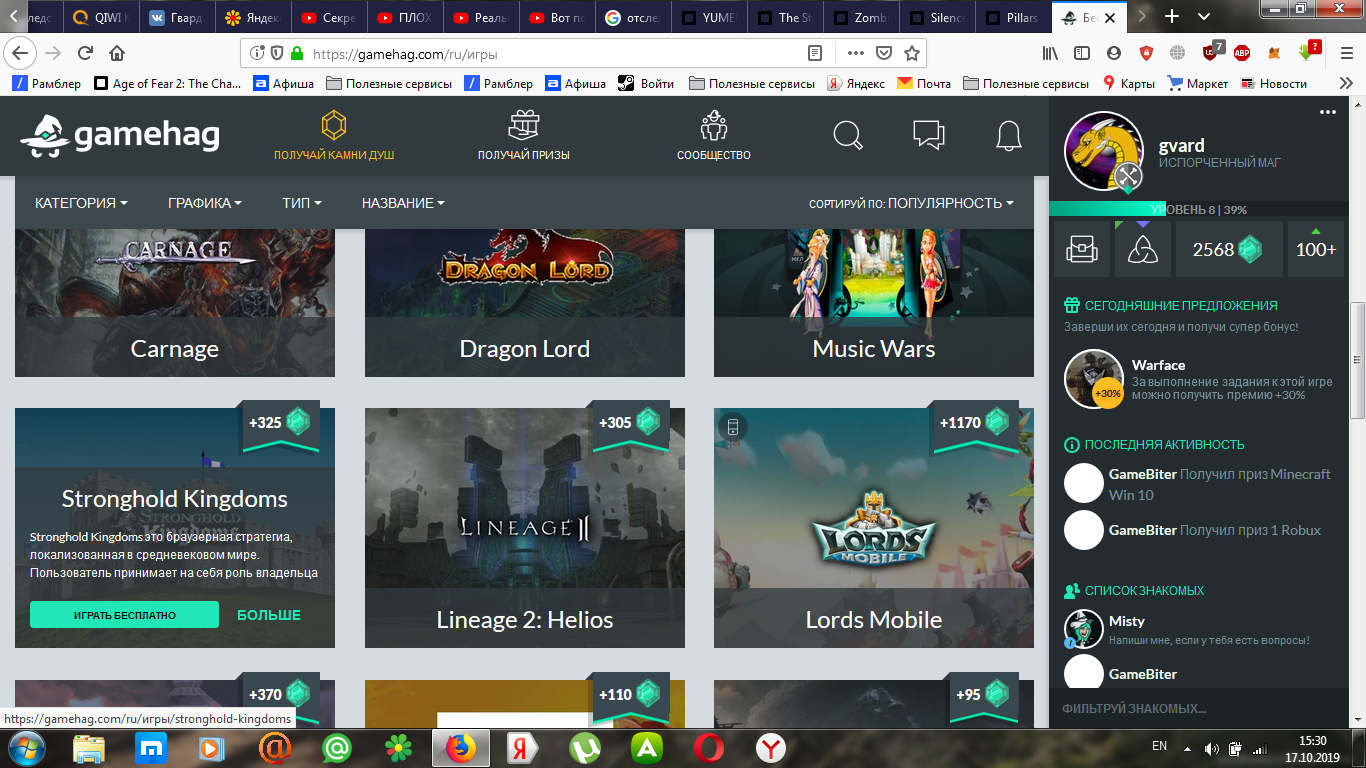This screenshot has width=1366, height=768.
Task: Click the Больше link for Stronghold Kingdoms
Action: [269, 615]
